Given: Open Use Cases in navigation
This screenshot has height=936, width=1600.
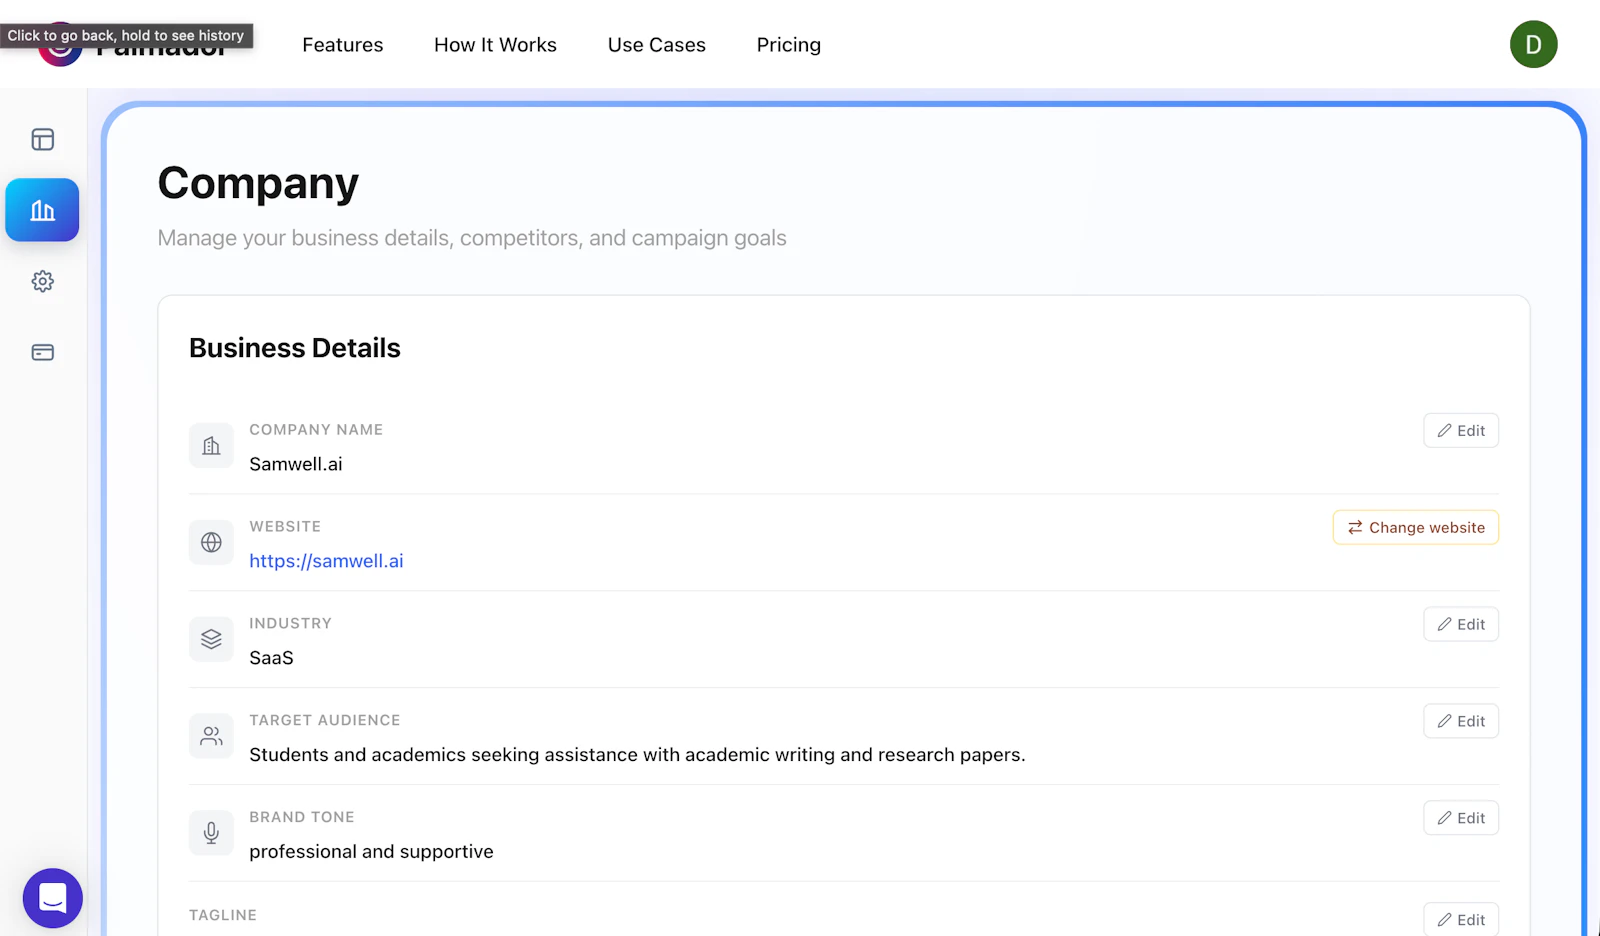Looking at the screenshot, I should [657, 45].
